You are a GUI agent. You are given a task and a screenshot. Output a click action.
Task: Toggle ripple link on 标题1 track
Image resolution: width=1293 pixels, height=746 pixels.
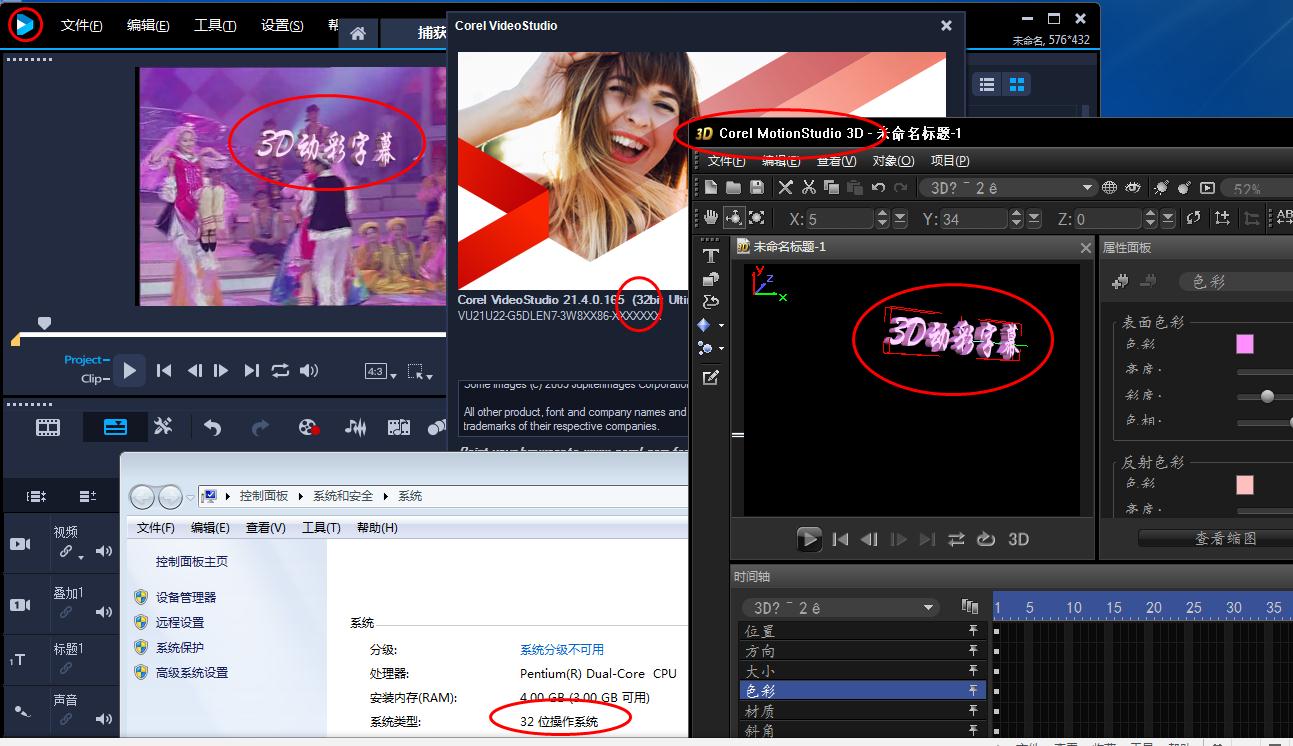[x=66, y=668]
